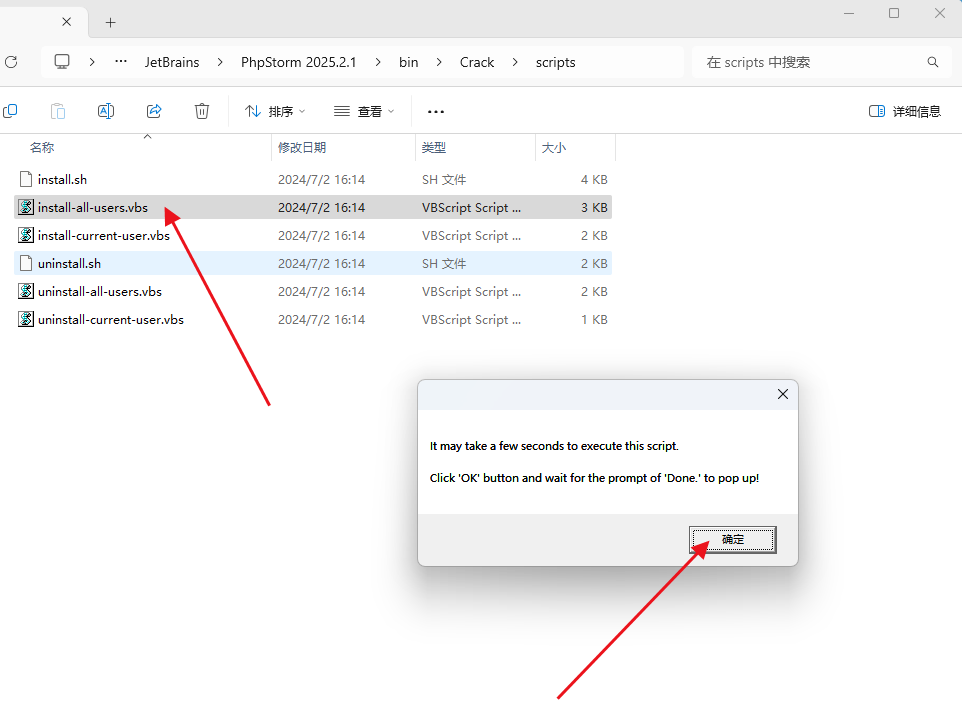Click the install.sh blank file icon
The height and width of the screenshot is (718, 962).
coord(26,179)
